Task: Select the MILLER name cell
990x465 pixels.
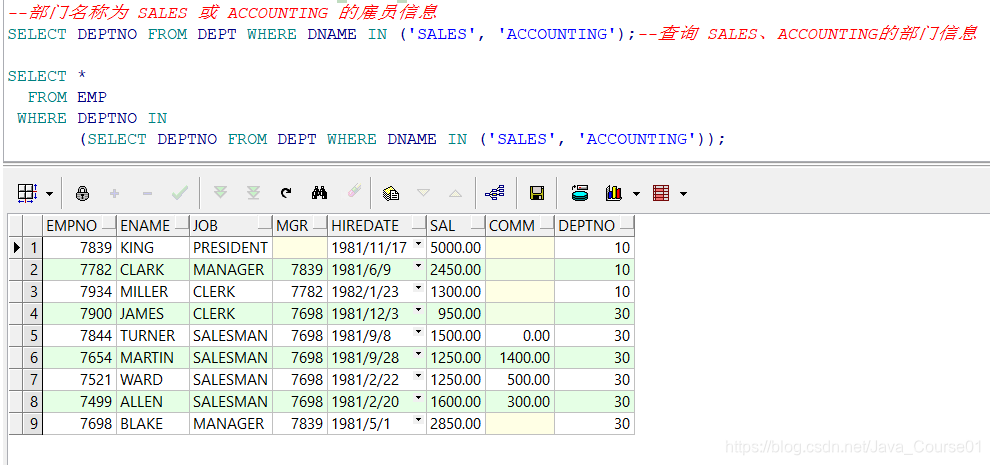Action: click(153, 292)
